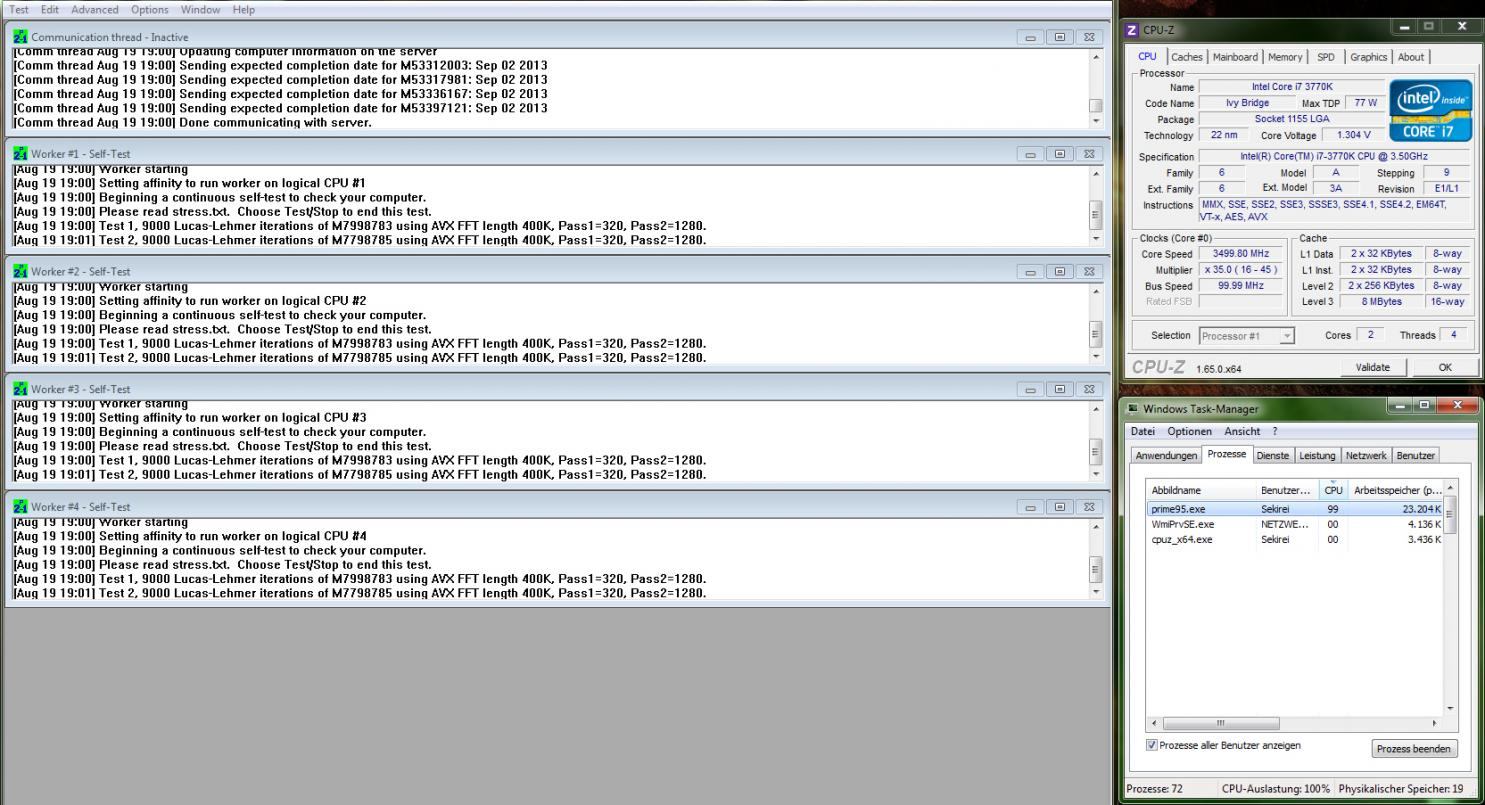
Task: Switch to the About tab in CPU-Z
Action: (x=1411, y=57)
